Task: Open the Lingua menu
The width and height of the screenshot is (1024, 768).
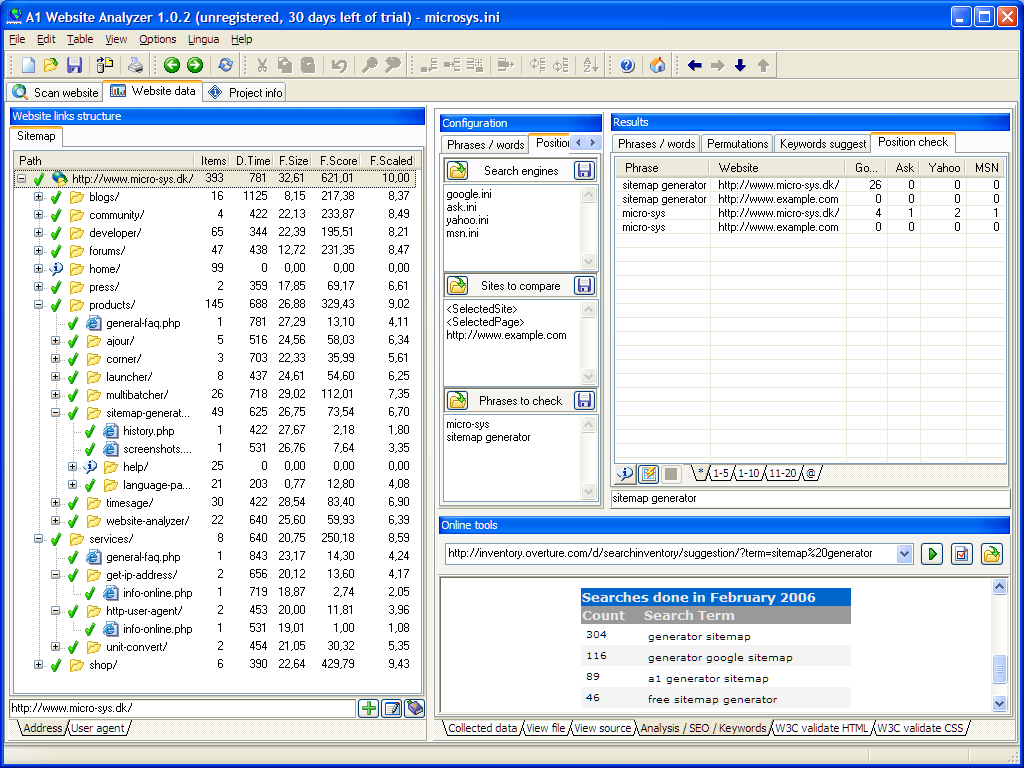Action: point(203,39)
